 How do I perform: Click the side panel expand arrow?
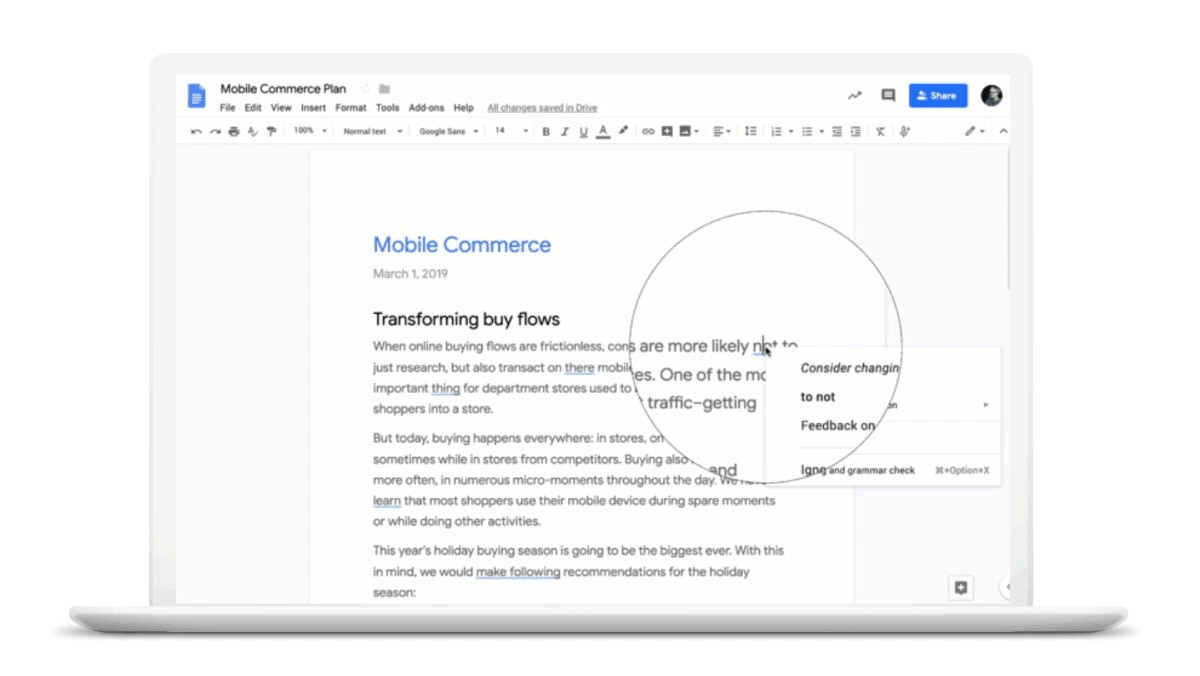click(1007, 587)
